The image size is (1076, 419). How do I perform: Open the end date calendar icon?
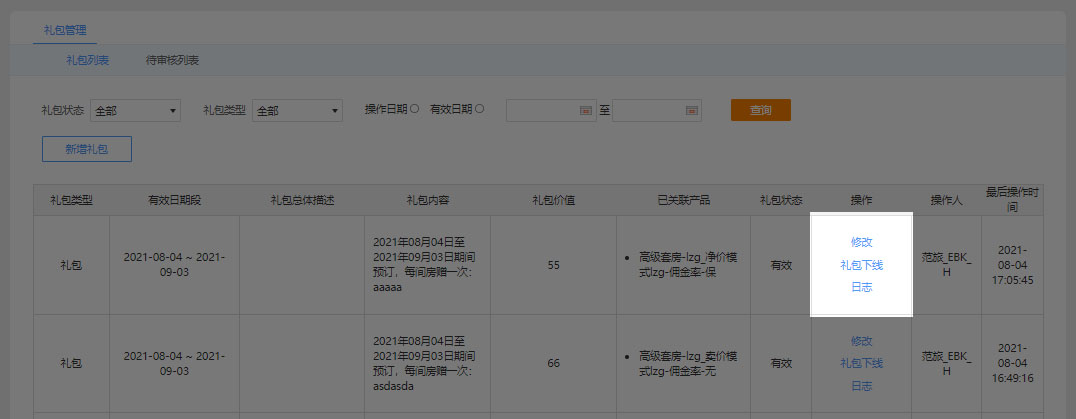[692, 110]
